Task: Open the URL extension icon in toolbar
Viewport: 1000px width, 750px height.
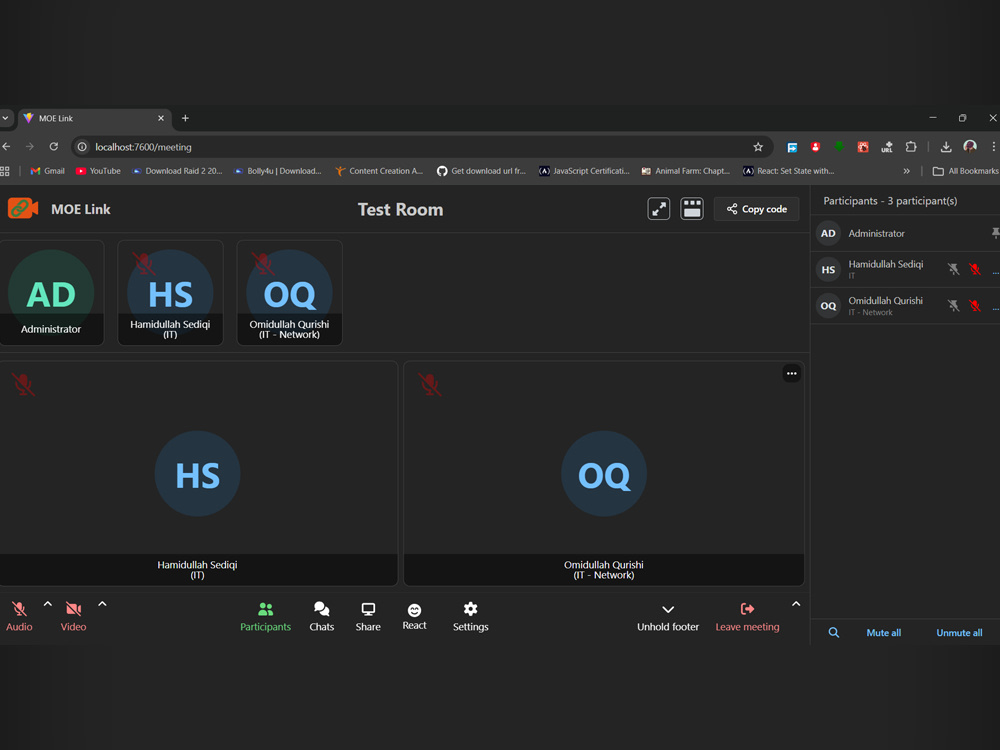Action: click(x=886, y=147)
